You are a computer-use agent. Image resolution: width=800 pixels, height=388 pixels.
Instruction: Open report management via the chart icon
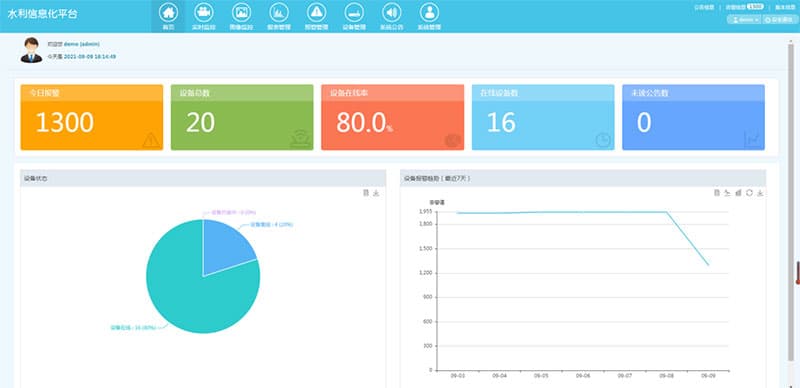[x=279, y=12]
